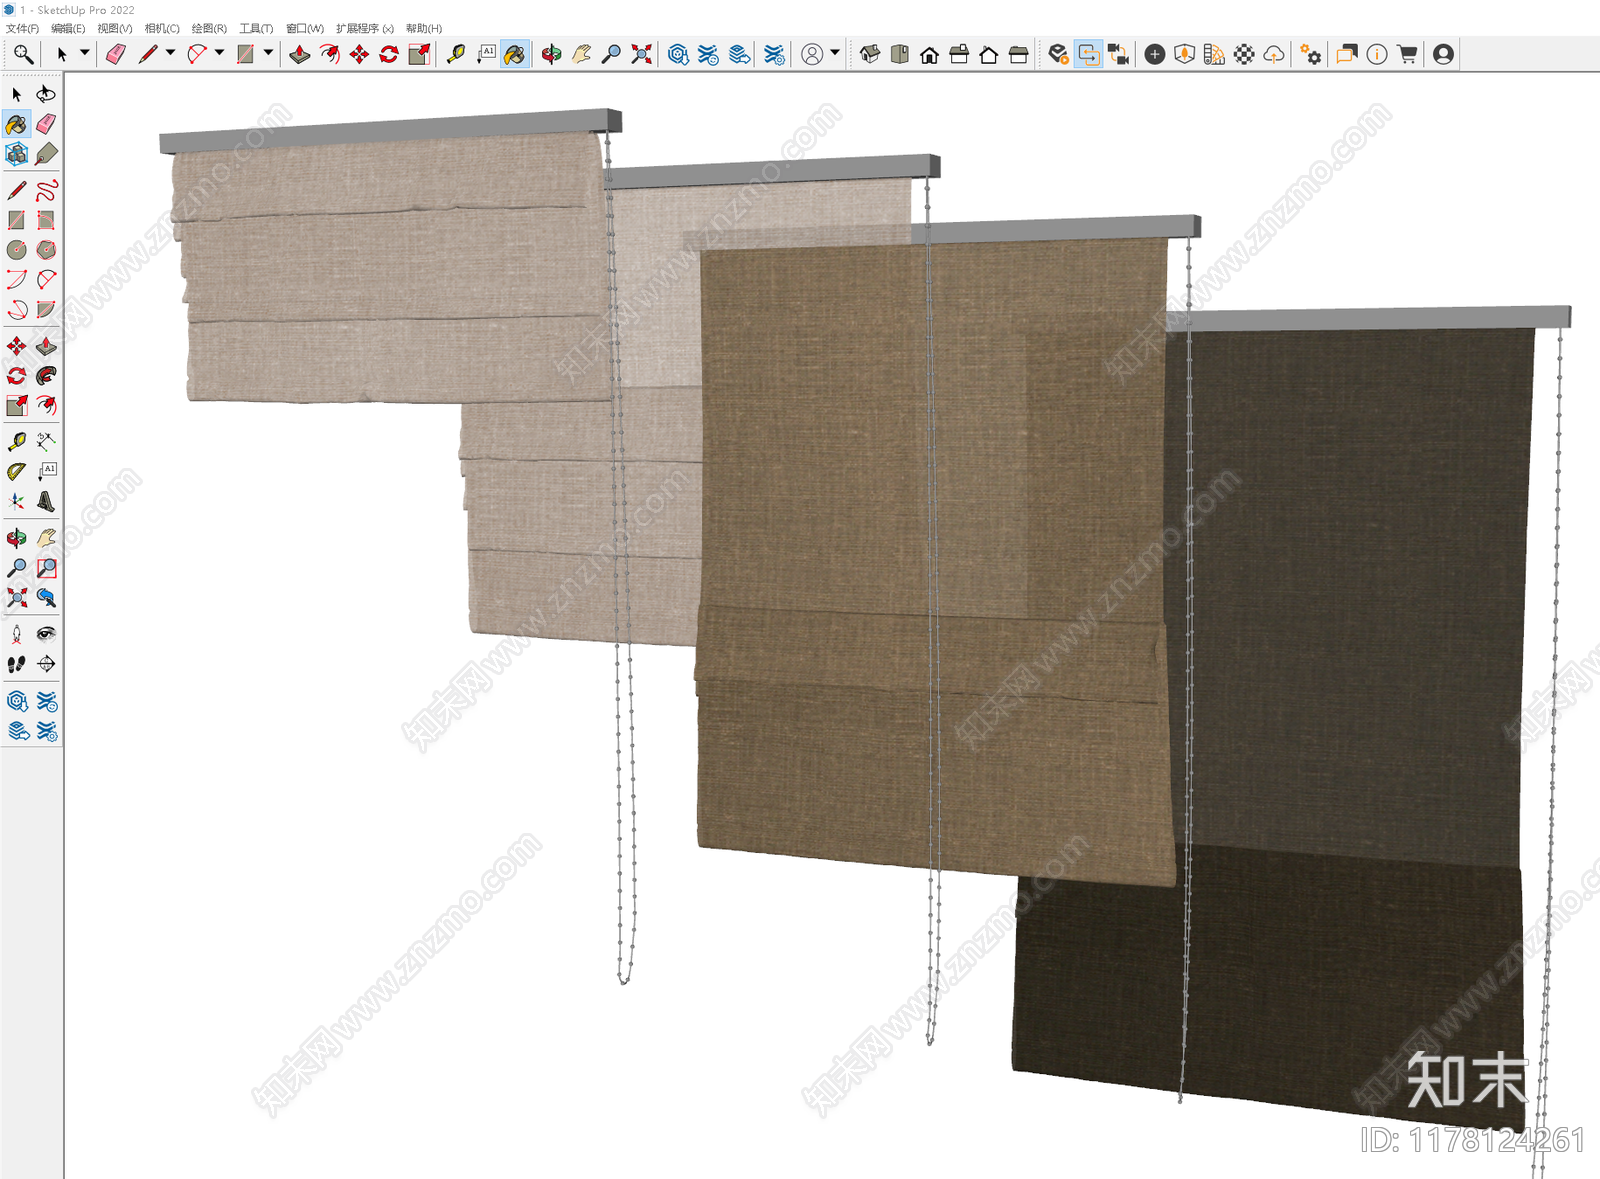
Task: Select Circle tool in left toolbar
Action: [x=17, y=250]
